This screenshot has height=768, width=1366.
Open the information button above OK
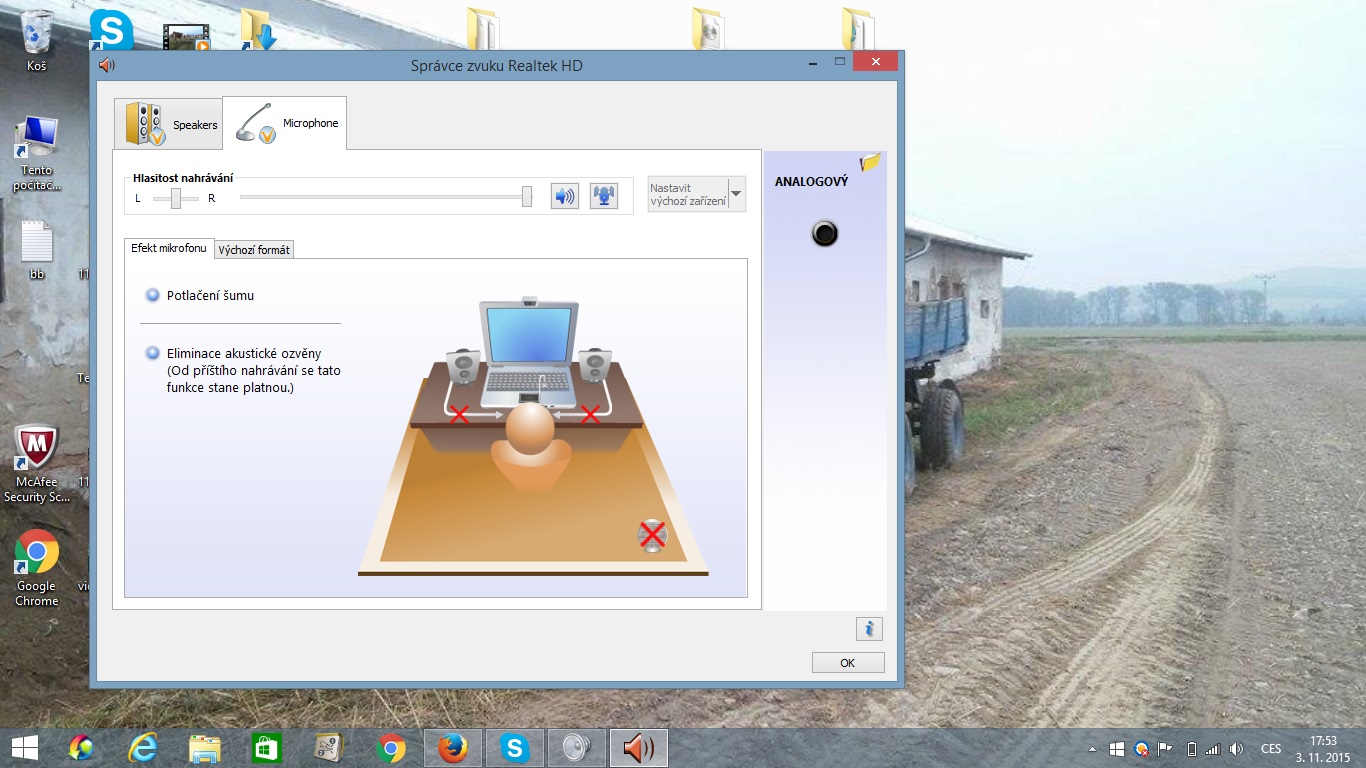(x=869, y=629)
